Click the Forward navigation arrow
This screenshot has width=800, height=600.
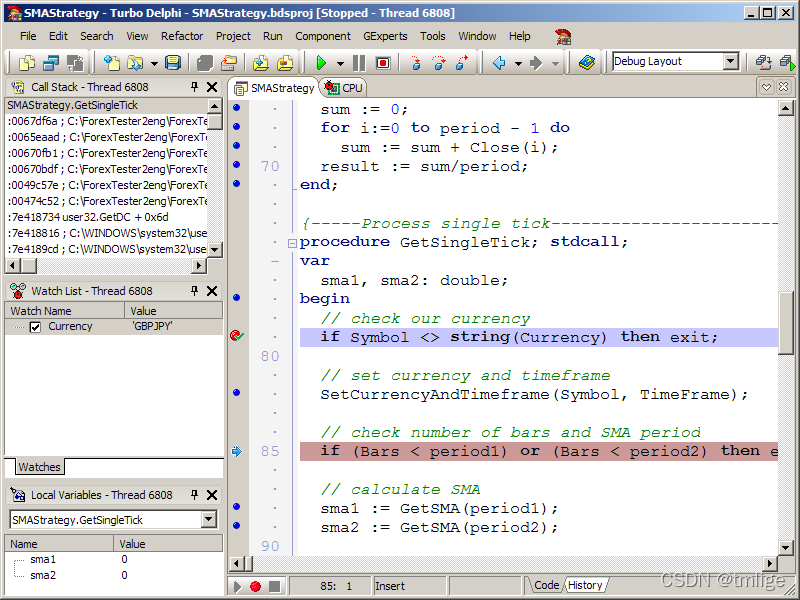tap(536, 63)
